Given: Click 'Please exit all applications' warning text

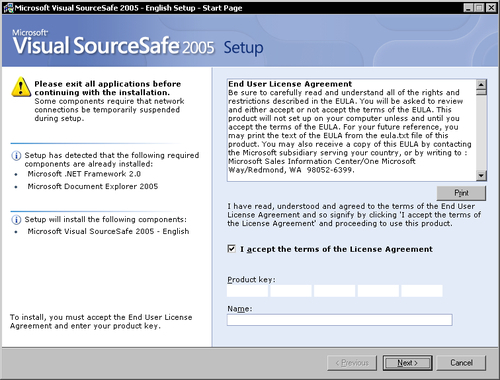Looking at the screenshot, I should pyautogui.click(x=108, y=88).
